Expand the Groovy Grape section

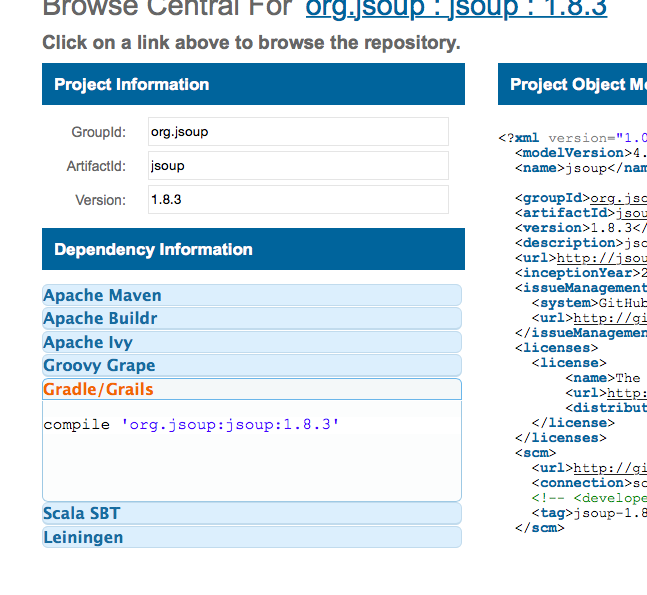(x=252, y=366)
